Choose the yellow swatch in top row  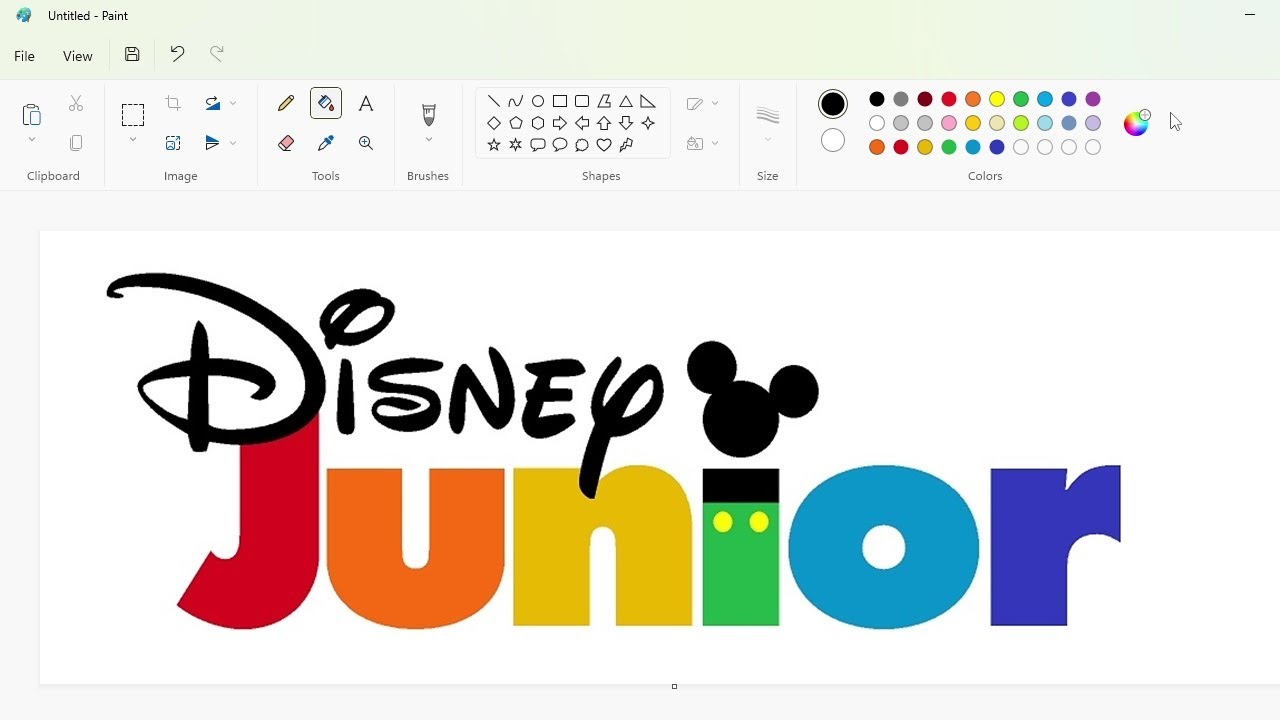[997, 99]
